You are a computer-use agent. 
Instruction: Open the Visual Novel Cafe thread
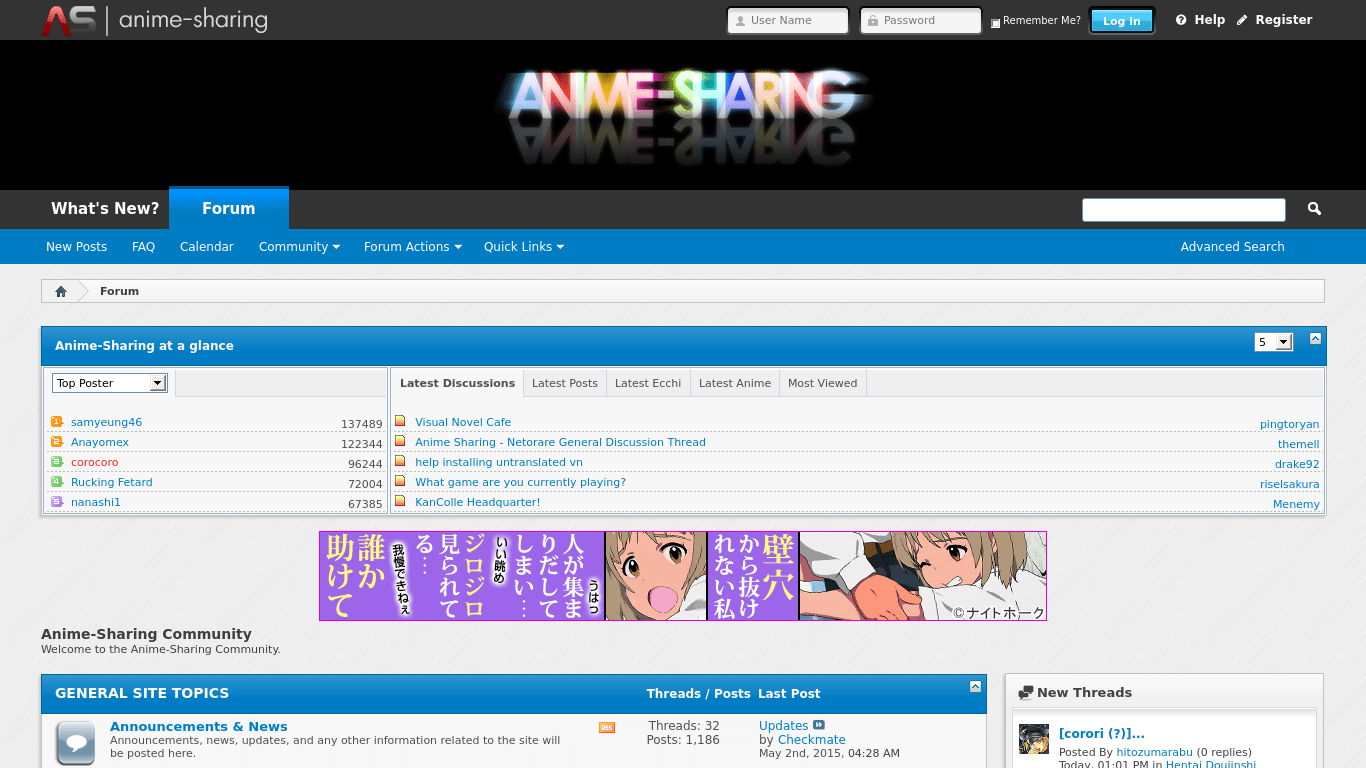[463, 422]
